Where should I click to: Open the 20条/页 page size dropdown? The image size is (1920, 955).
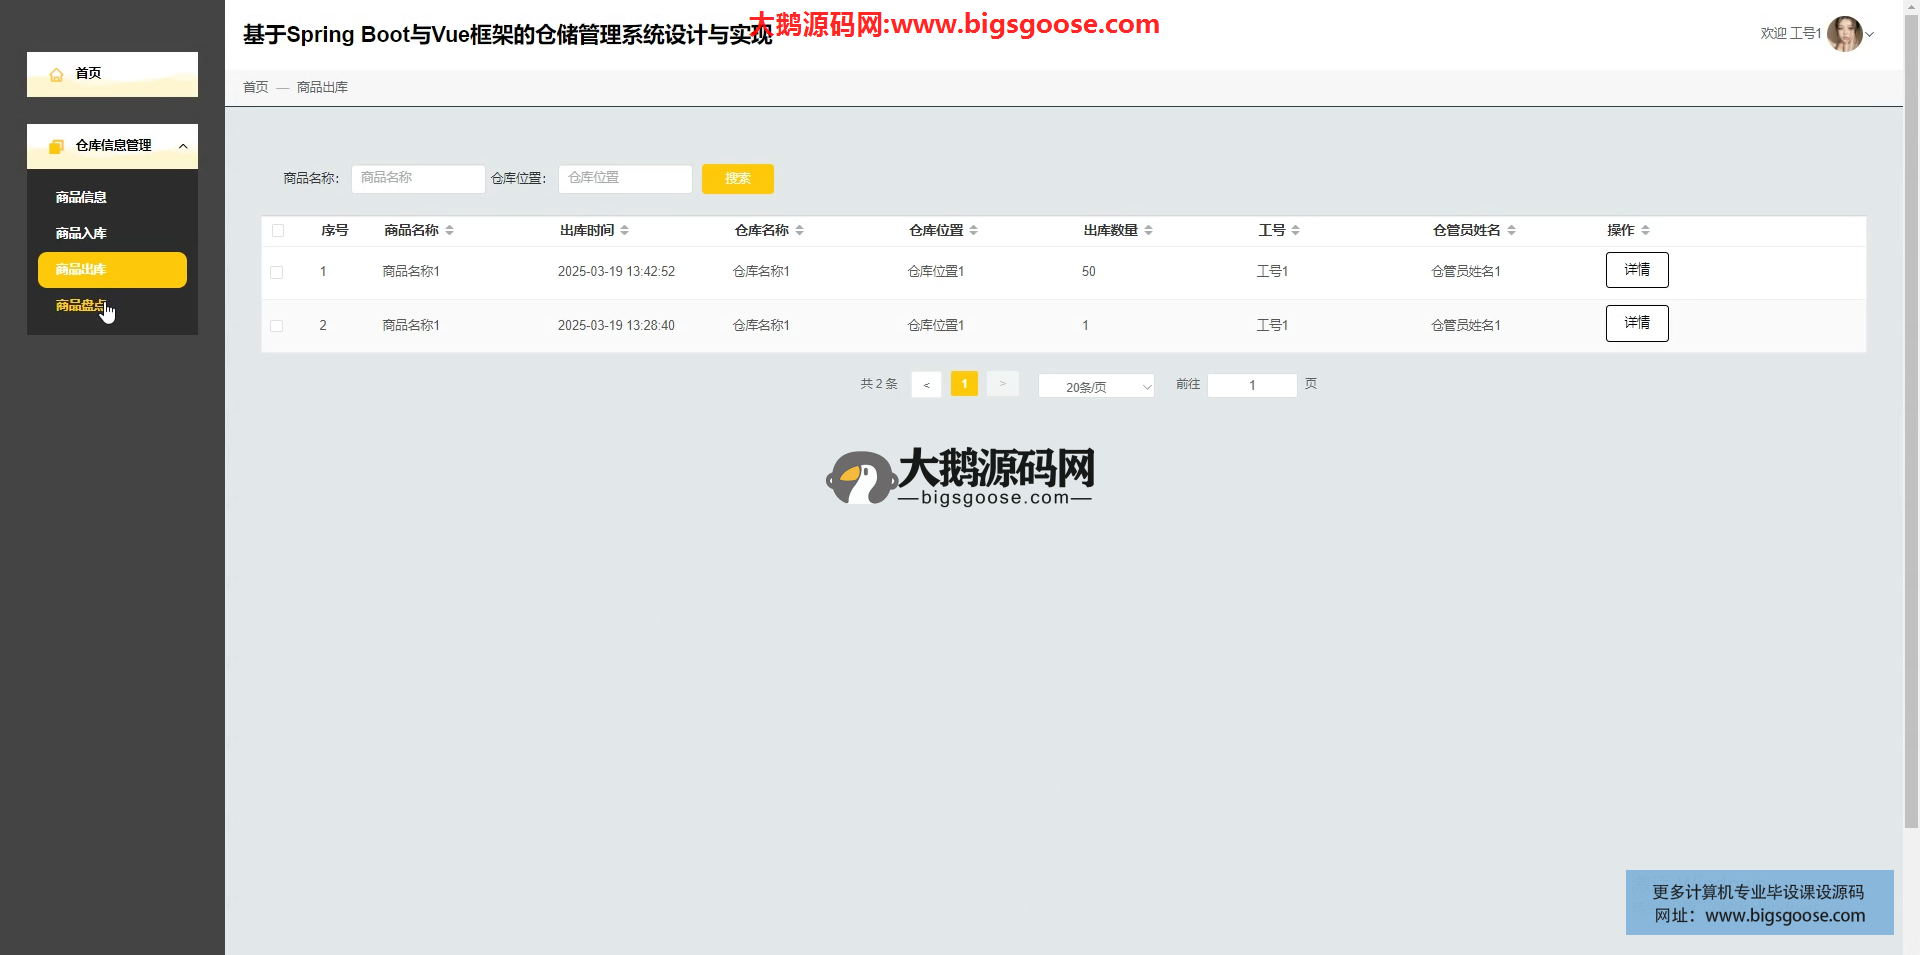coord(1095,387)
